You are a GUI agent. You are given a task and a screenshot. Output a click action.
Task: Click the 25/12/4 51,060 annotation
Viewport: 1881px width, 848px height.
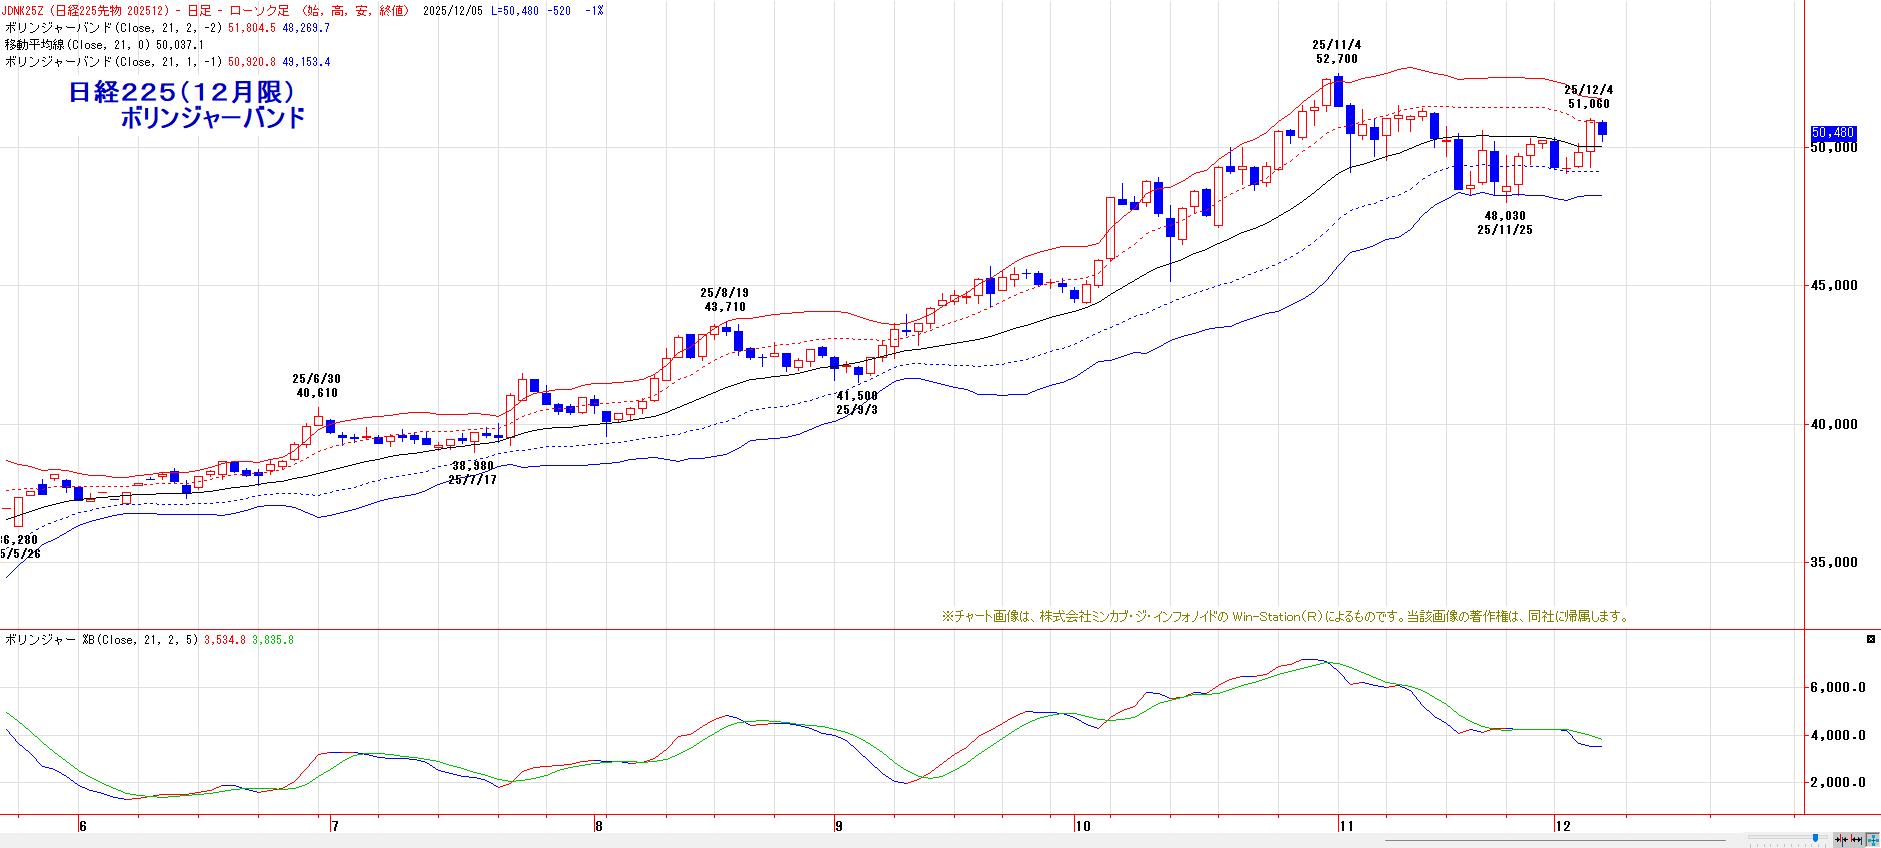pyautogui.click(x=1589, y=96)
